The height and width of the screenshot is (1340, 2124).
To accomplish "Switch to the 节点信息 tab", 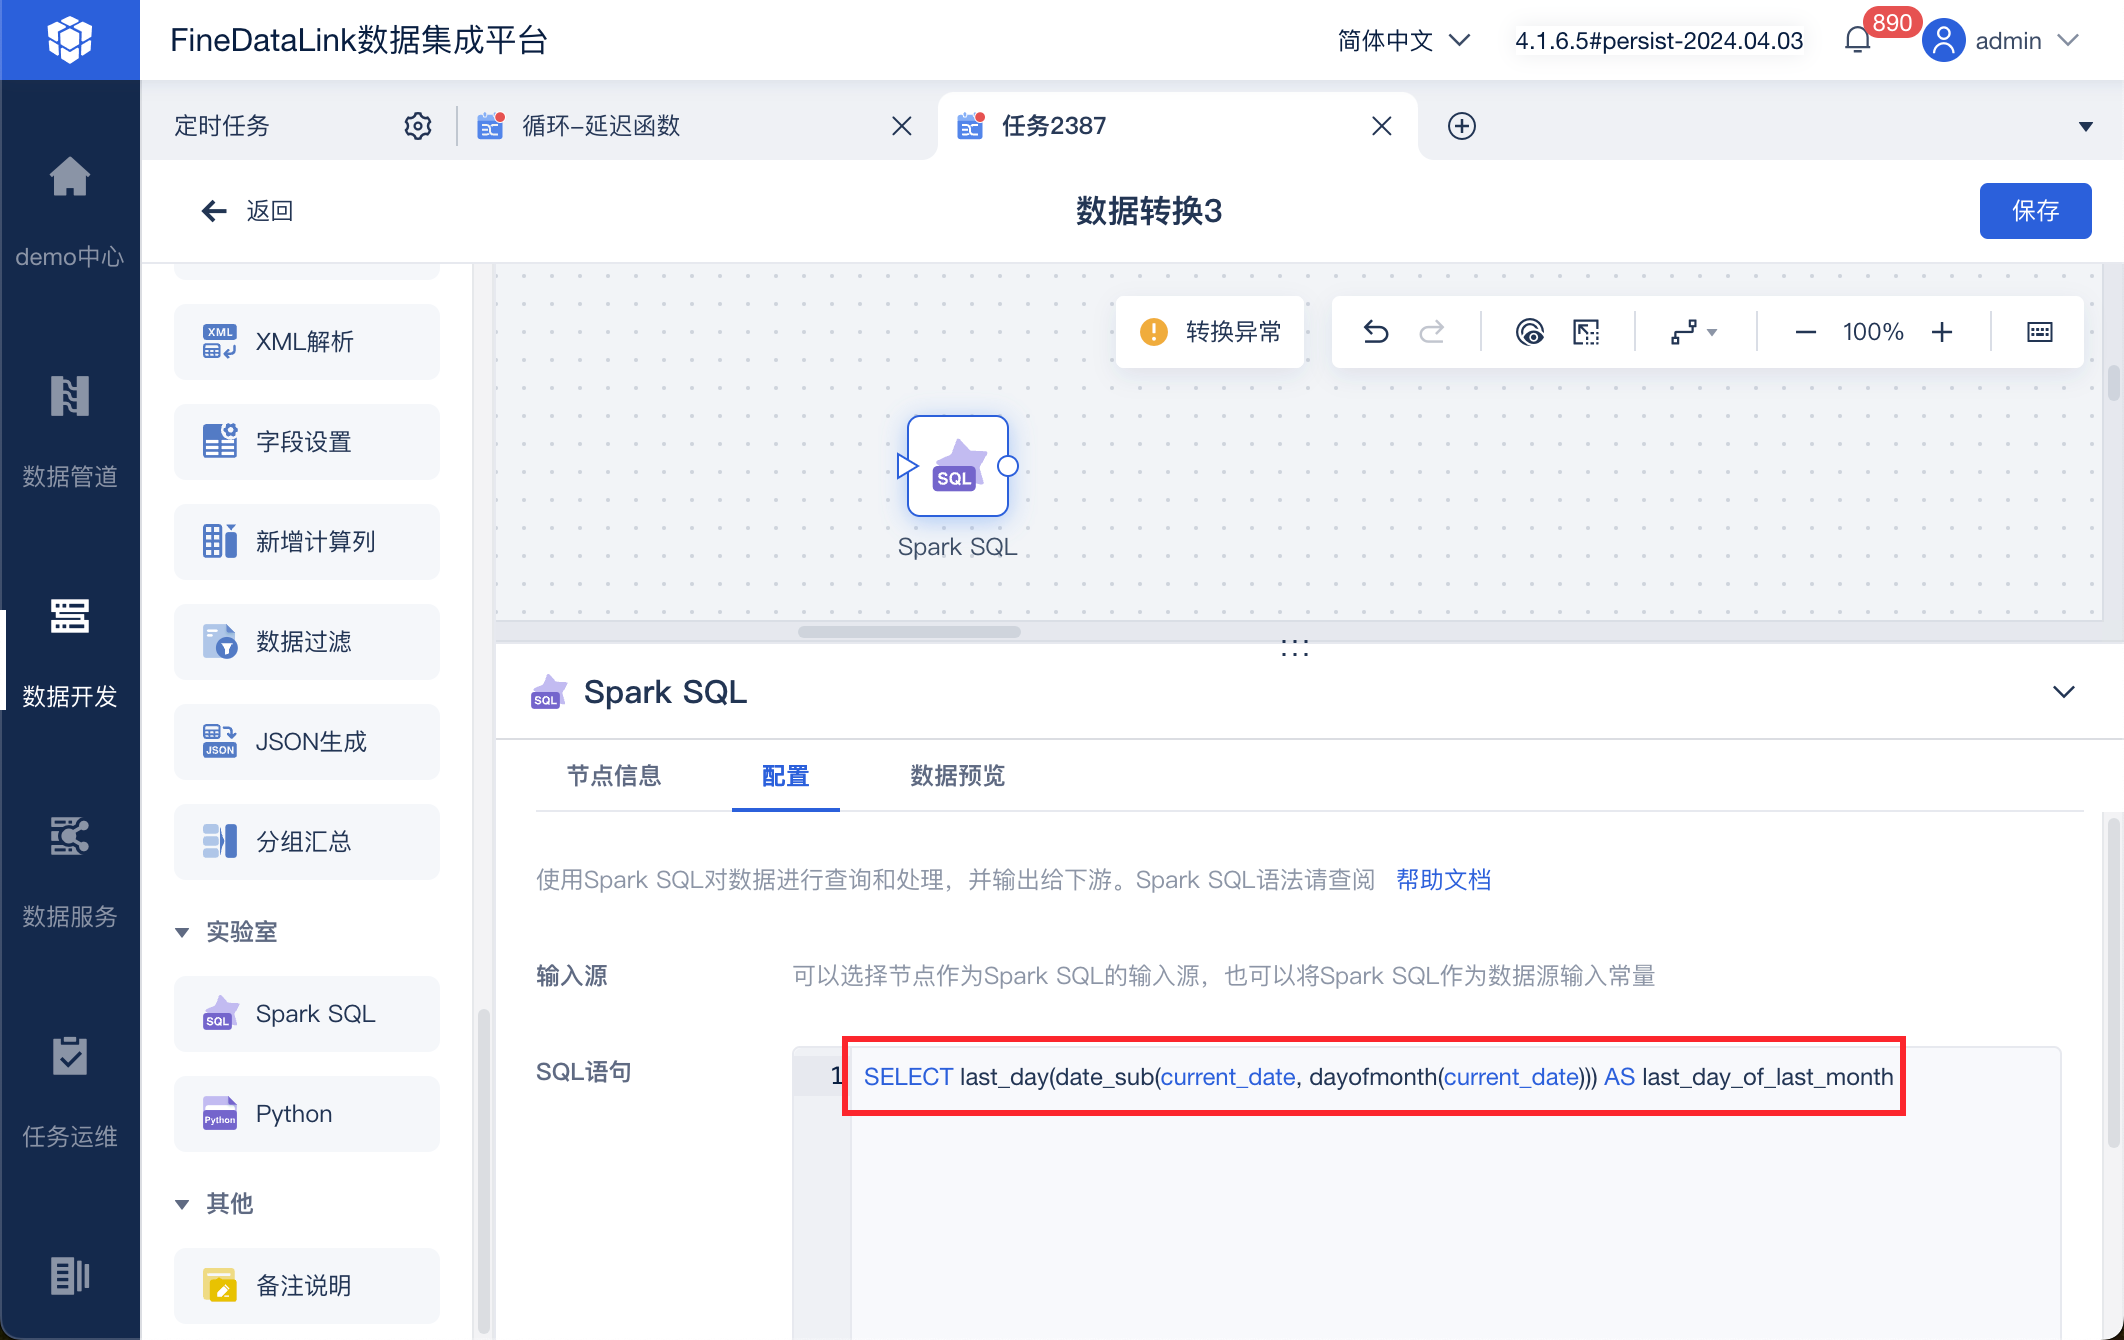I will click(614, 776).
